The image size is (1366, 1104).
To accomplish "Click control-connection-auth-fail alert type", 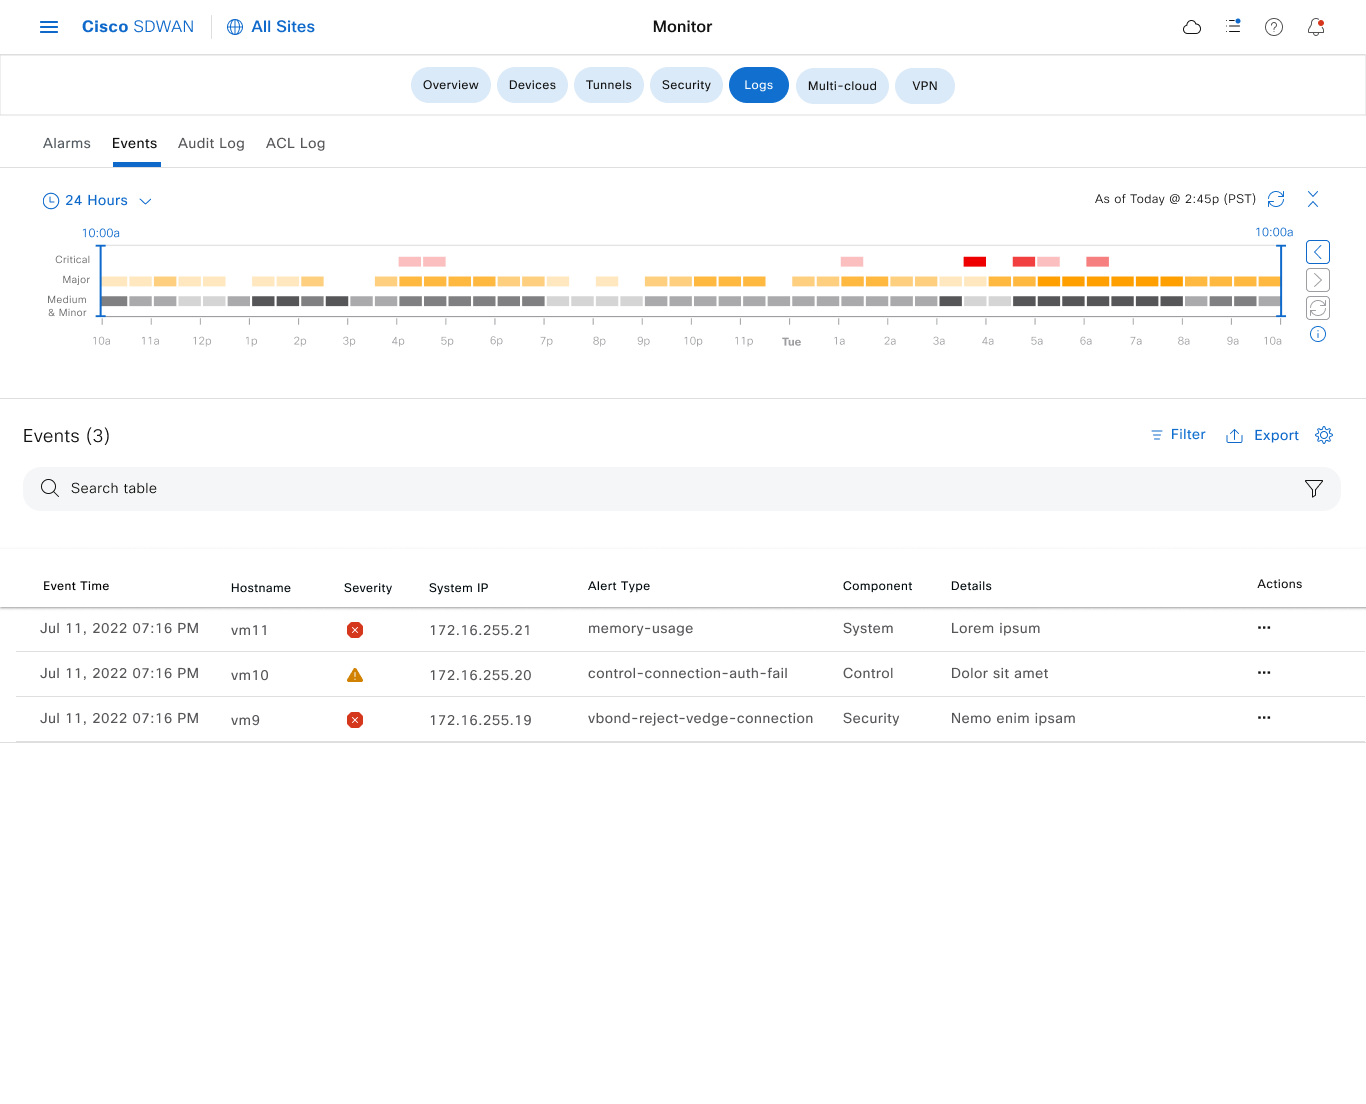I will pyautogui.click(x=688, y=673).
